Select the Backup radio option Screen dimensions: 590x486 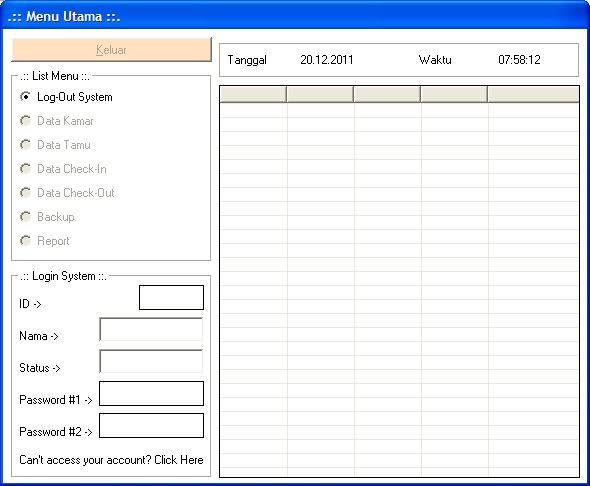(47, 217)
